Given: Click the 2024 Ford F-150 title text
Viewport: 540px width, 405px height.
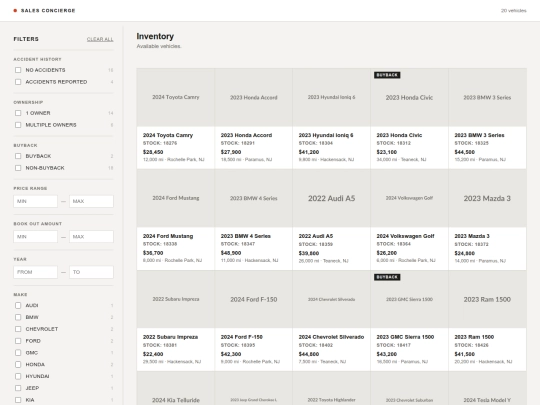Looking at the screenshot, I should (242, 337).
